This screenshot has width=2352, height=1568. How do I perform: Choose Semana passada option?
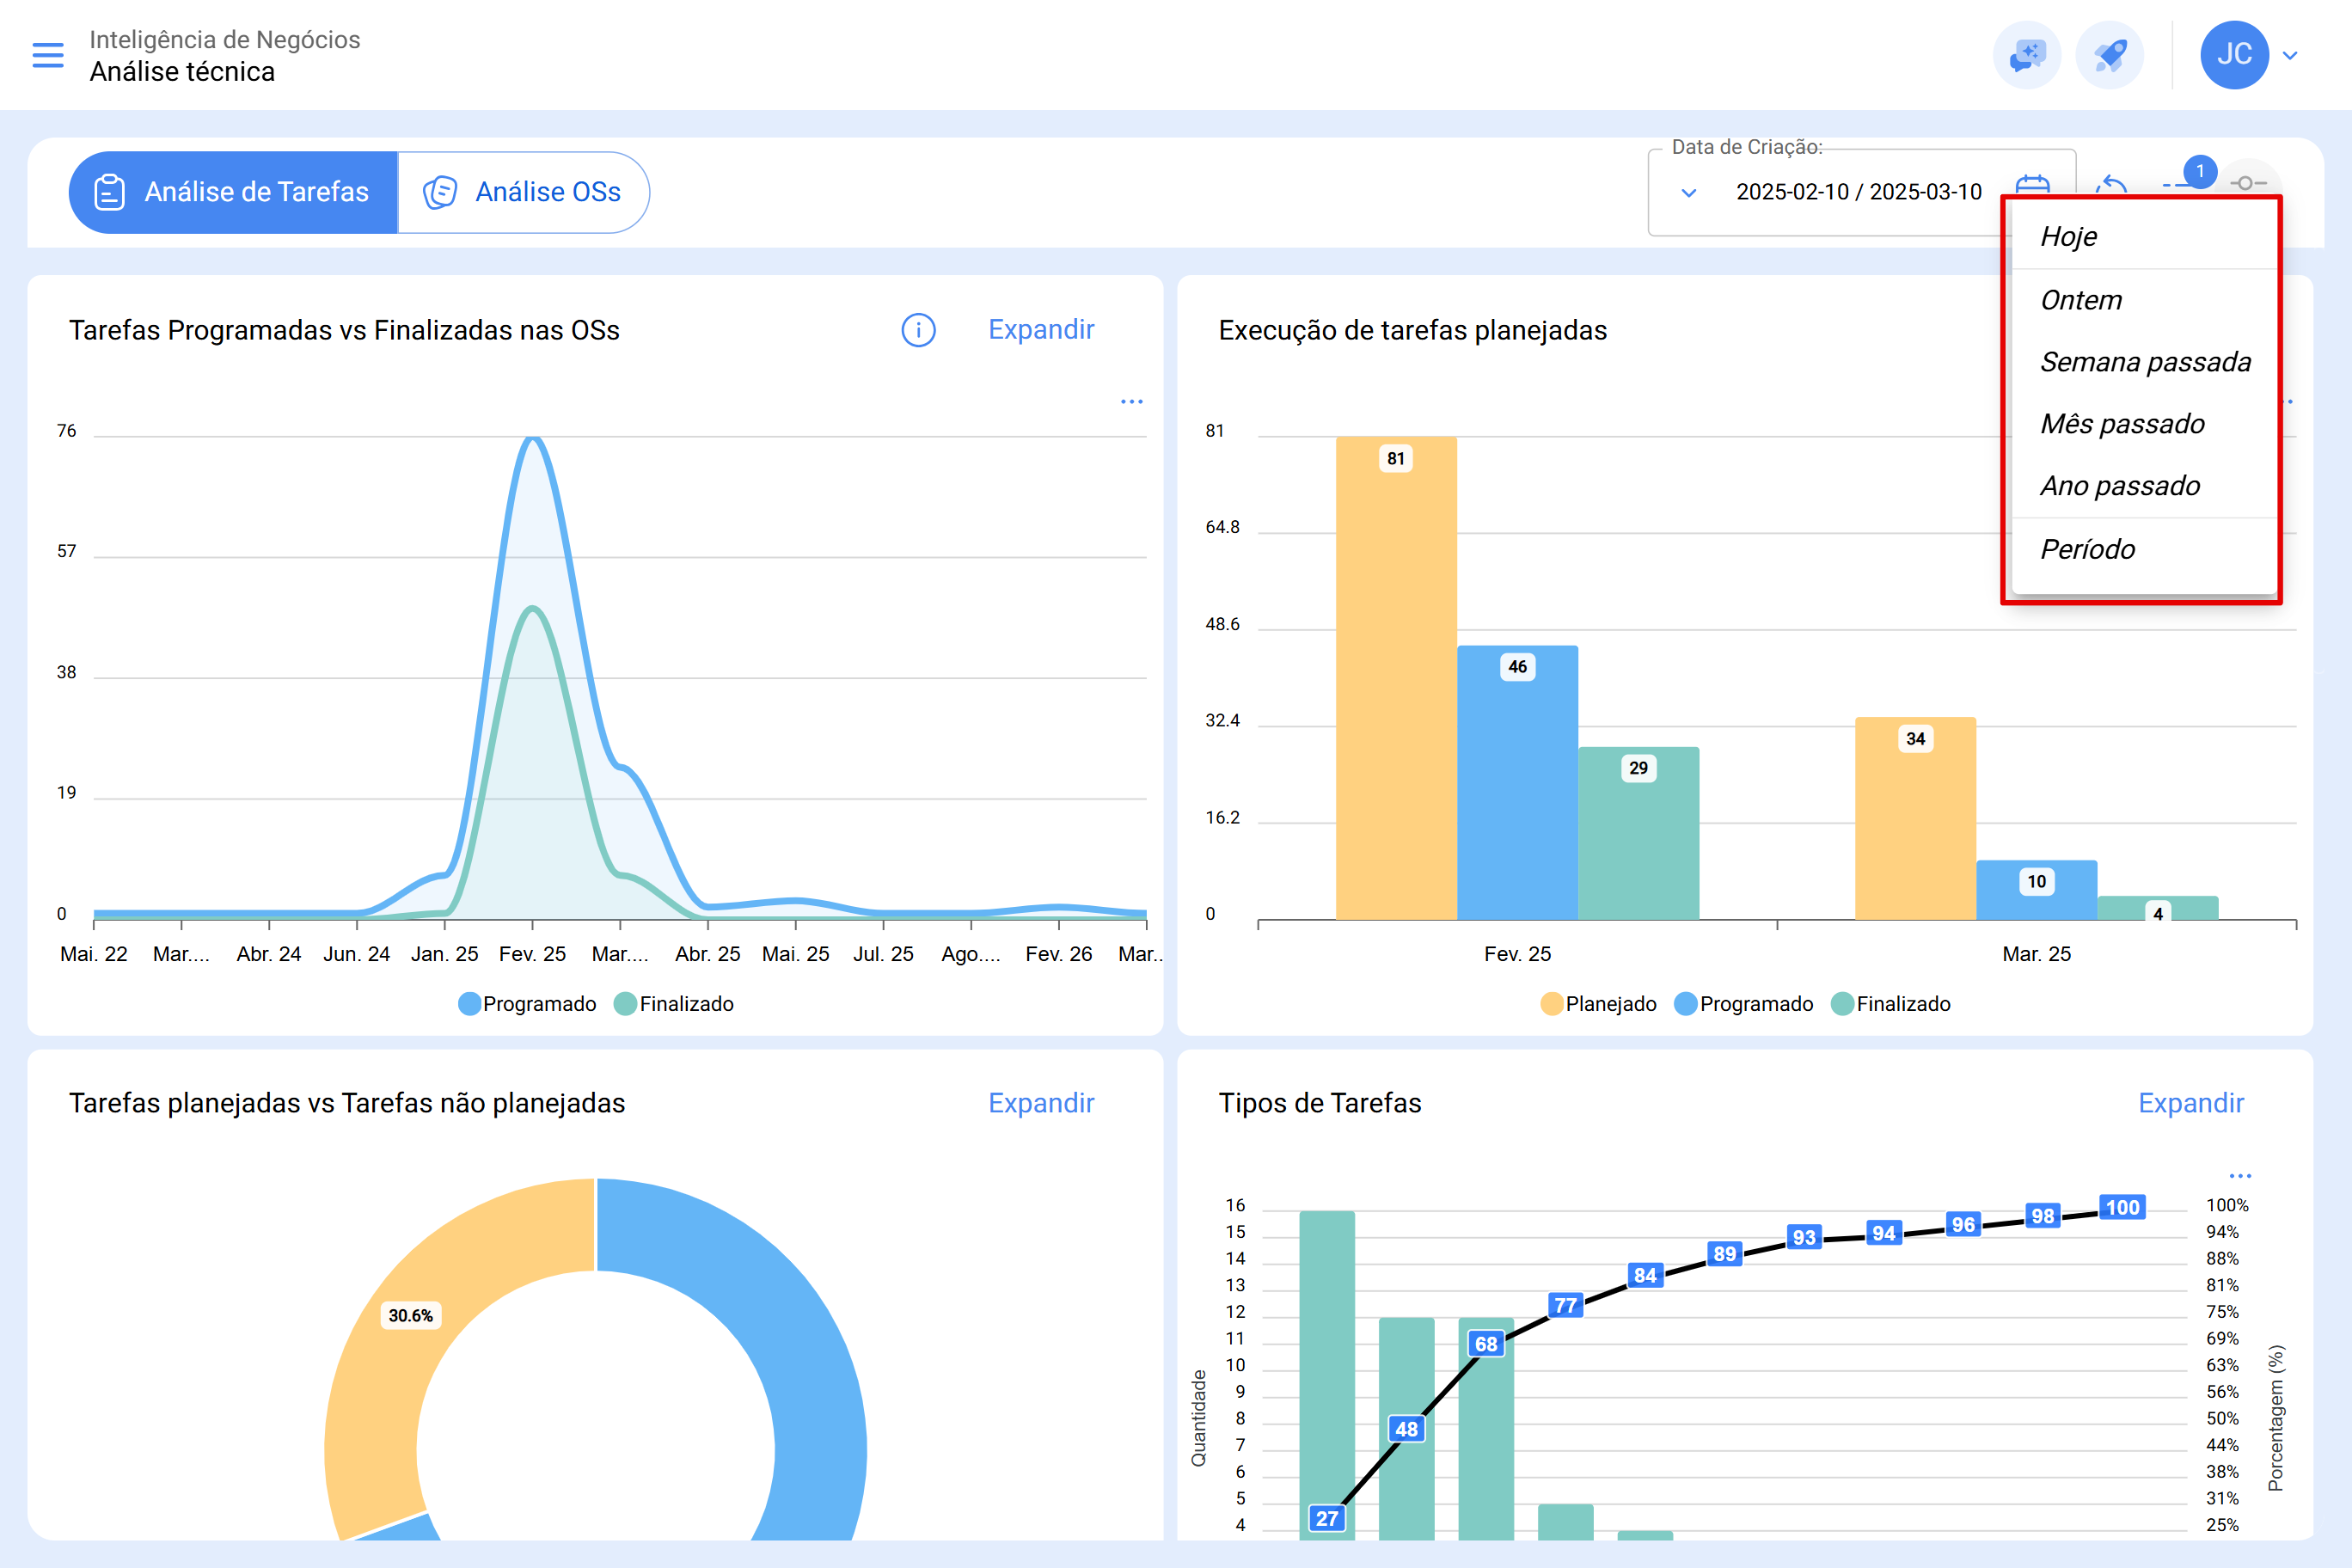coord(2142,362)
